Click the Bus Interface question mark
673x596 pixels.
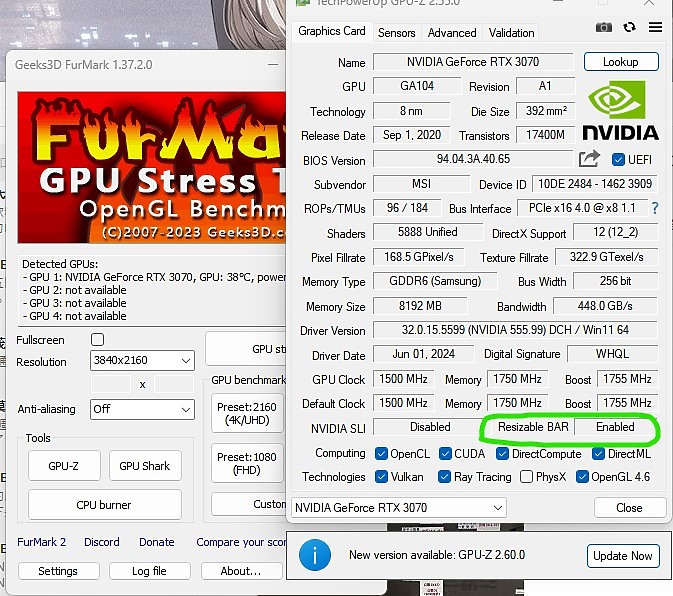pyautogui.click(x=655, y=208)
